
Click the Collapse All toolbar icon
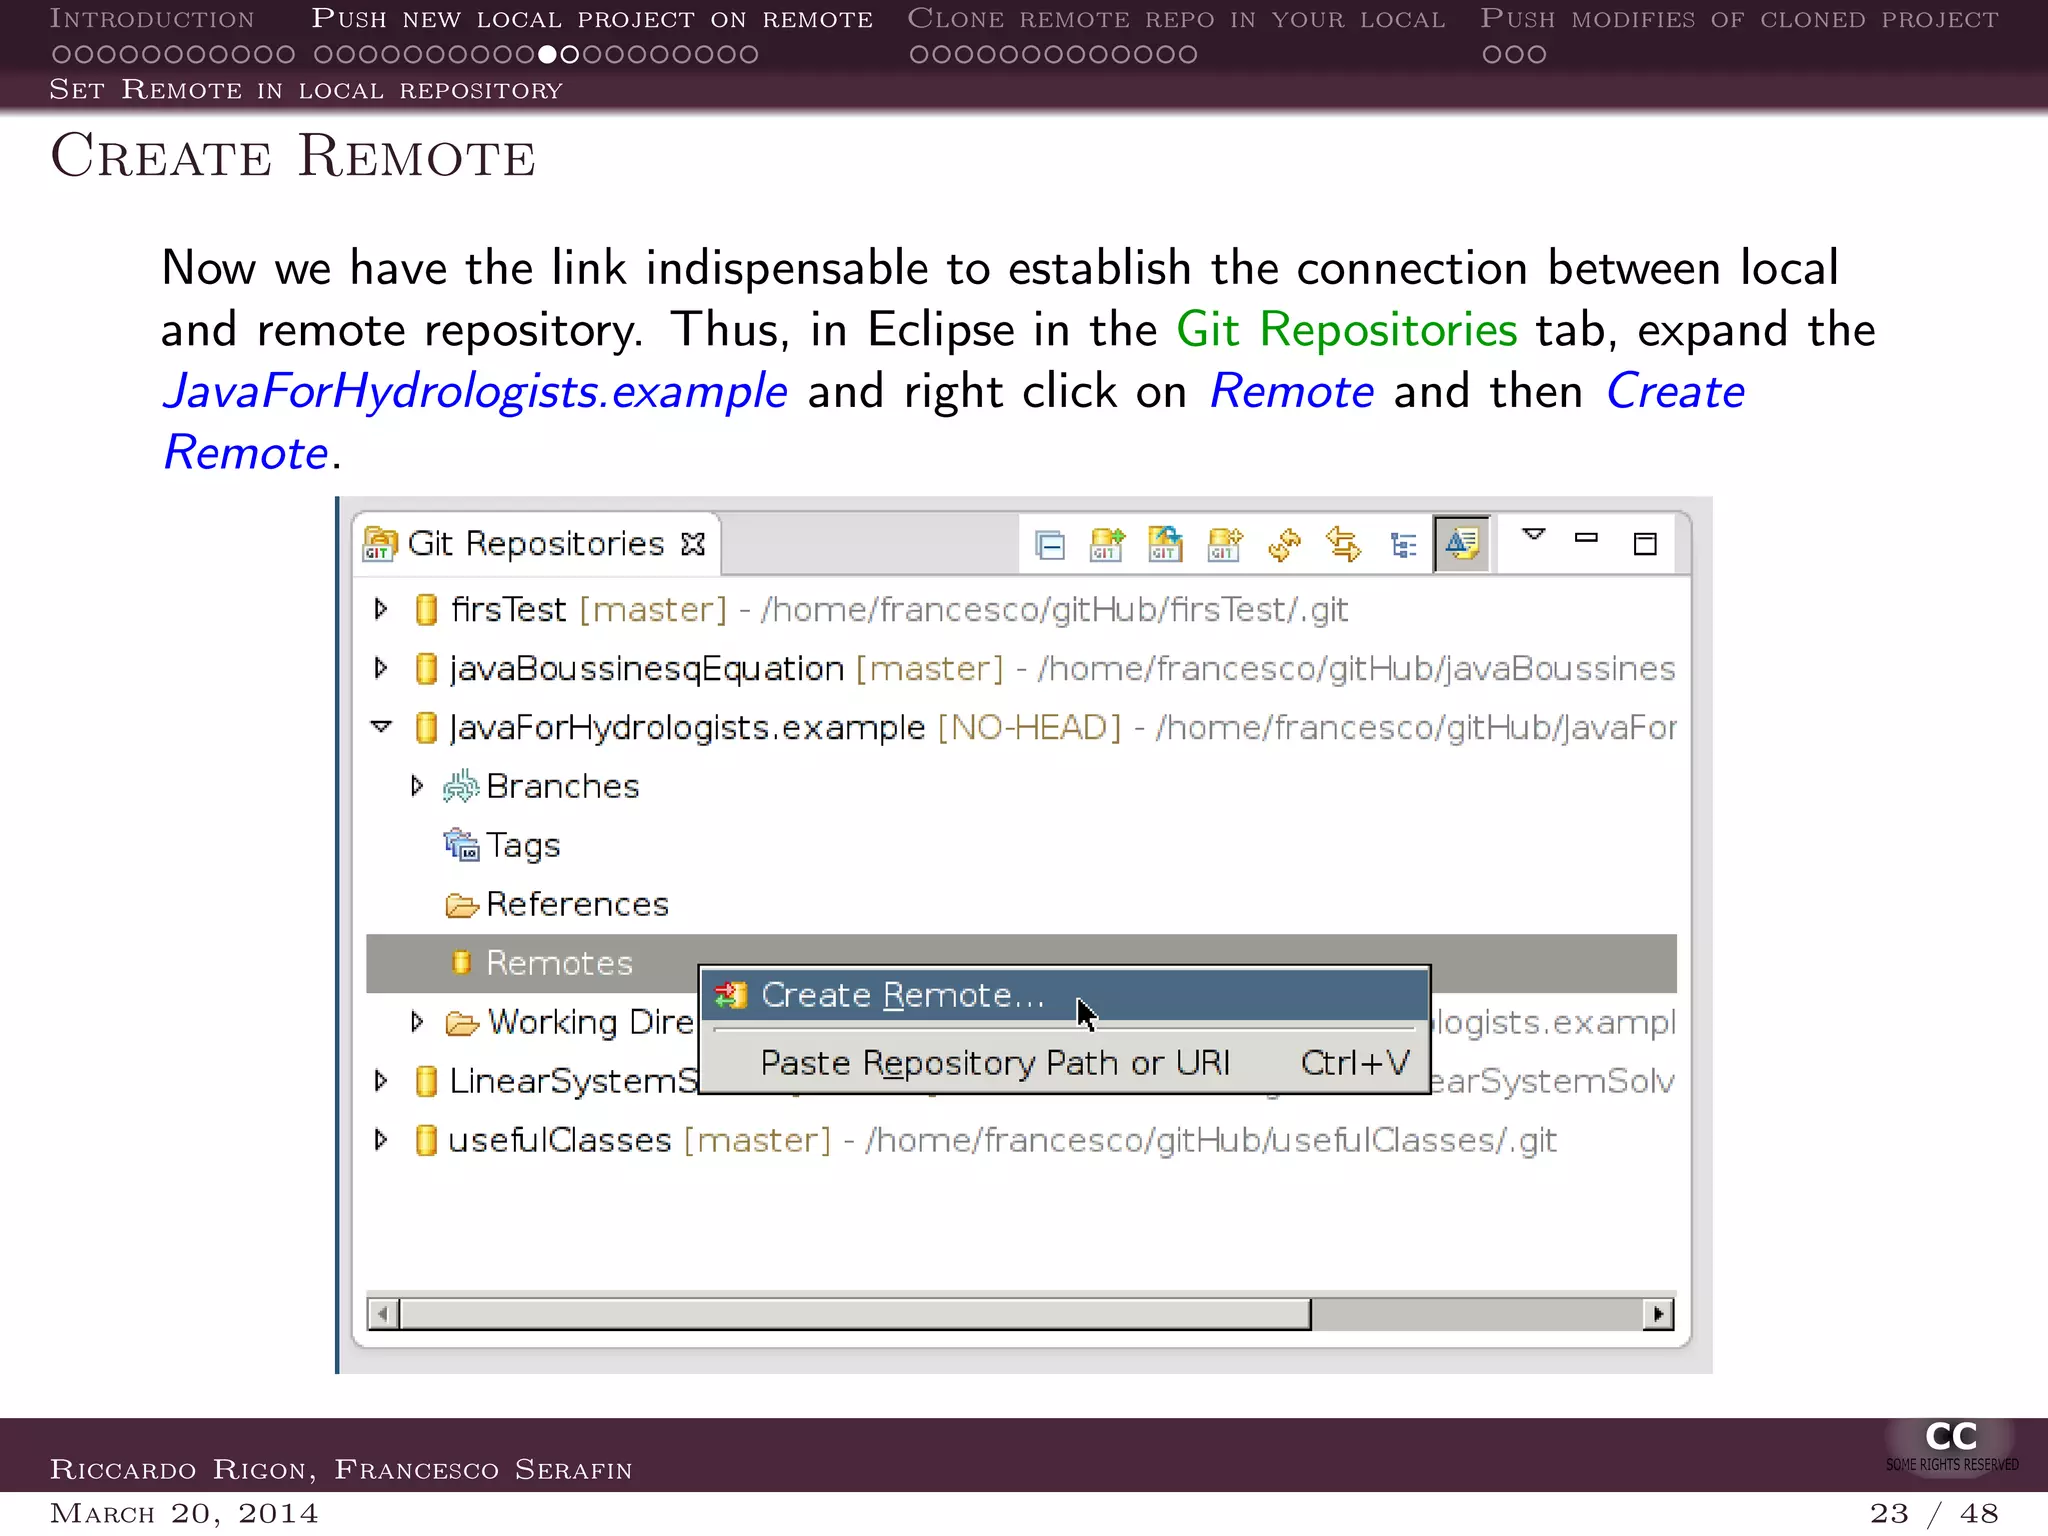tap(1049, 545)
